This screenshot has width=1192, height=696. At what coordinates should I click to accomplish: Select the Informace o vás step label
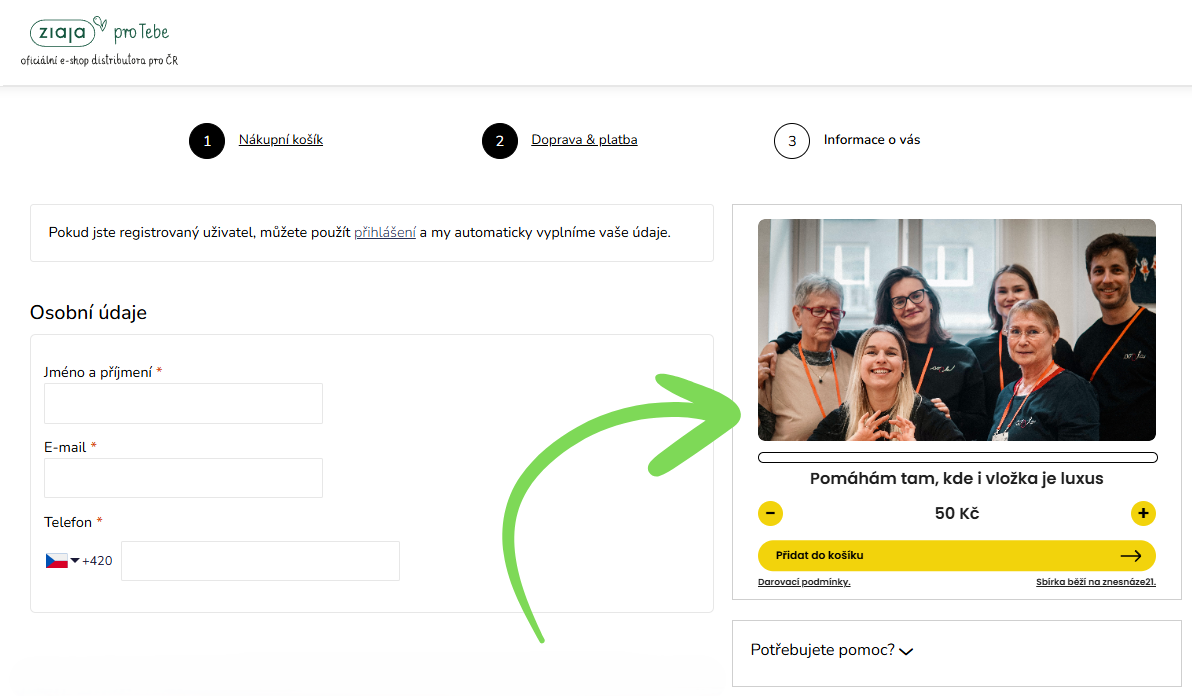coord(872,140)
